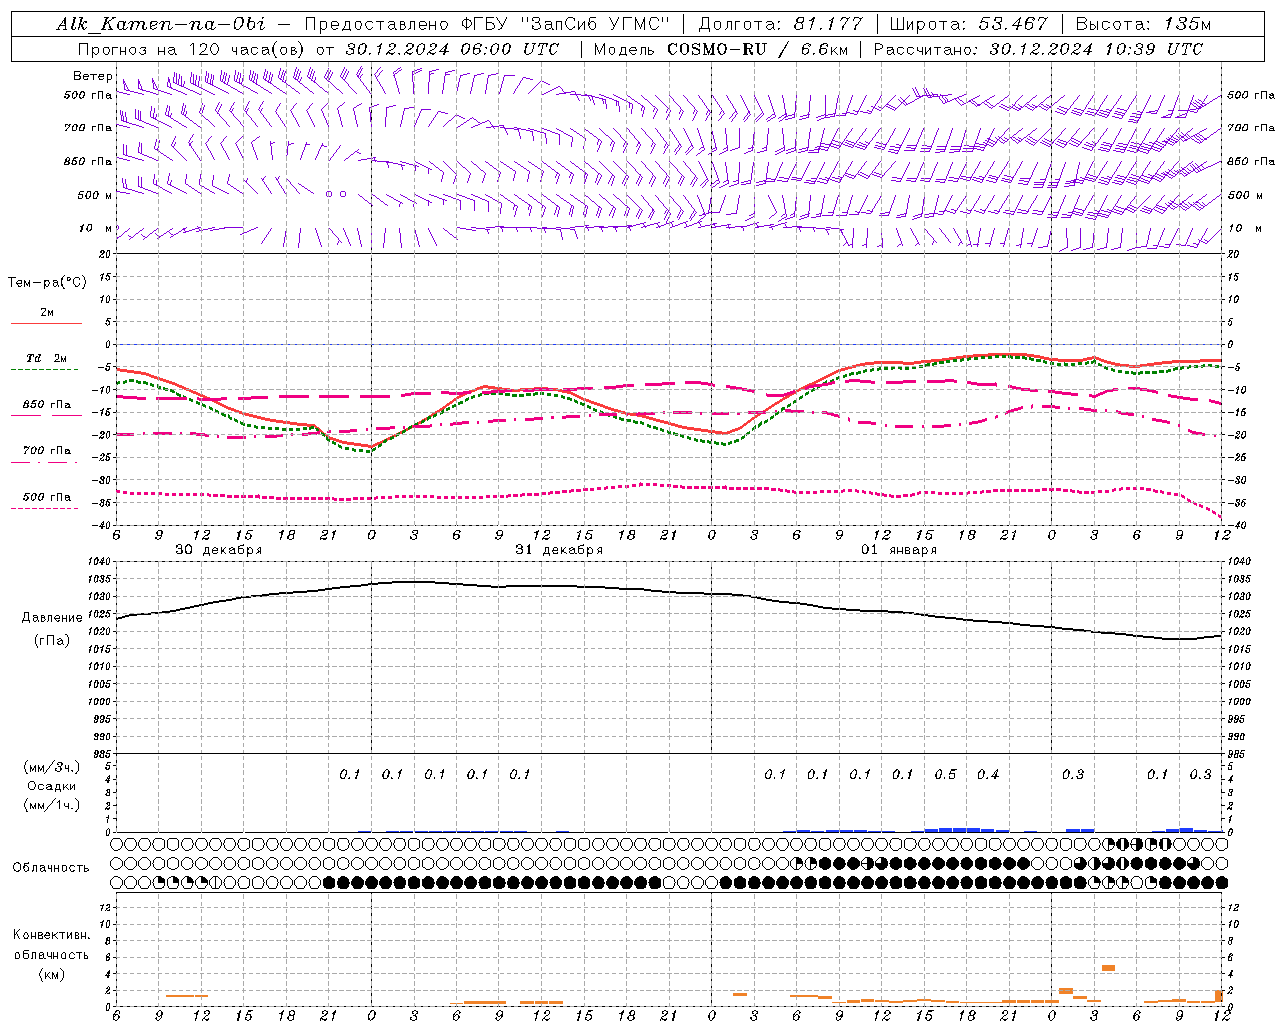Click the orange convective bar near 5 km
Image resolution: width=1280 pixels, height=1024 pixels.
coord(1108,968)
